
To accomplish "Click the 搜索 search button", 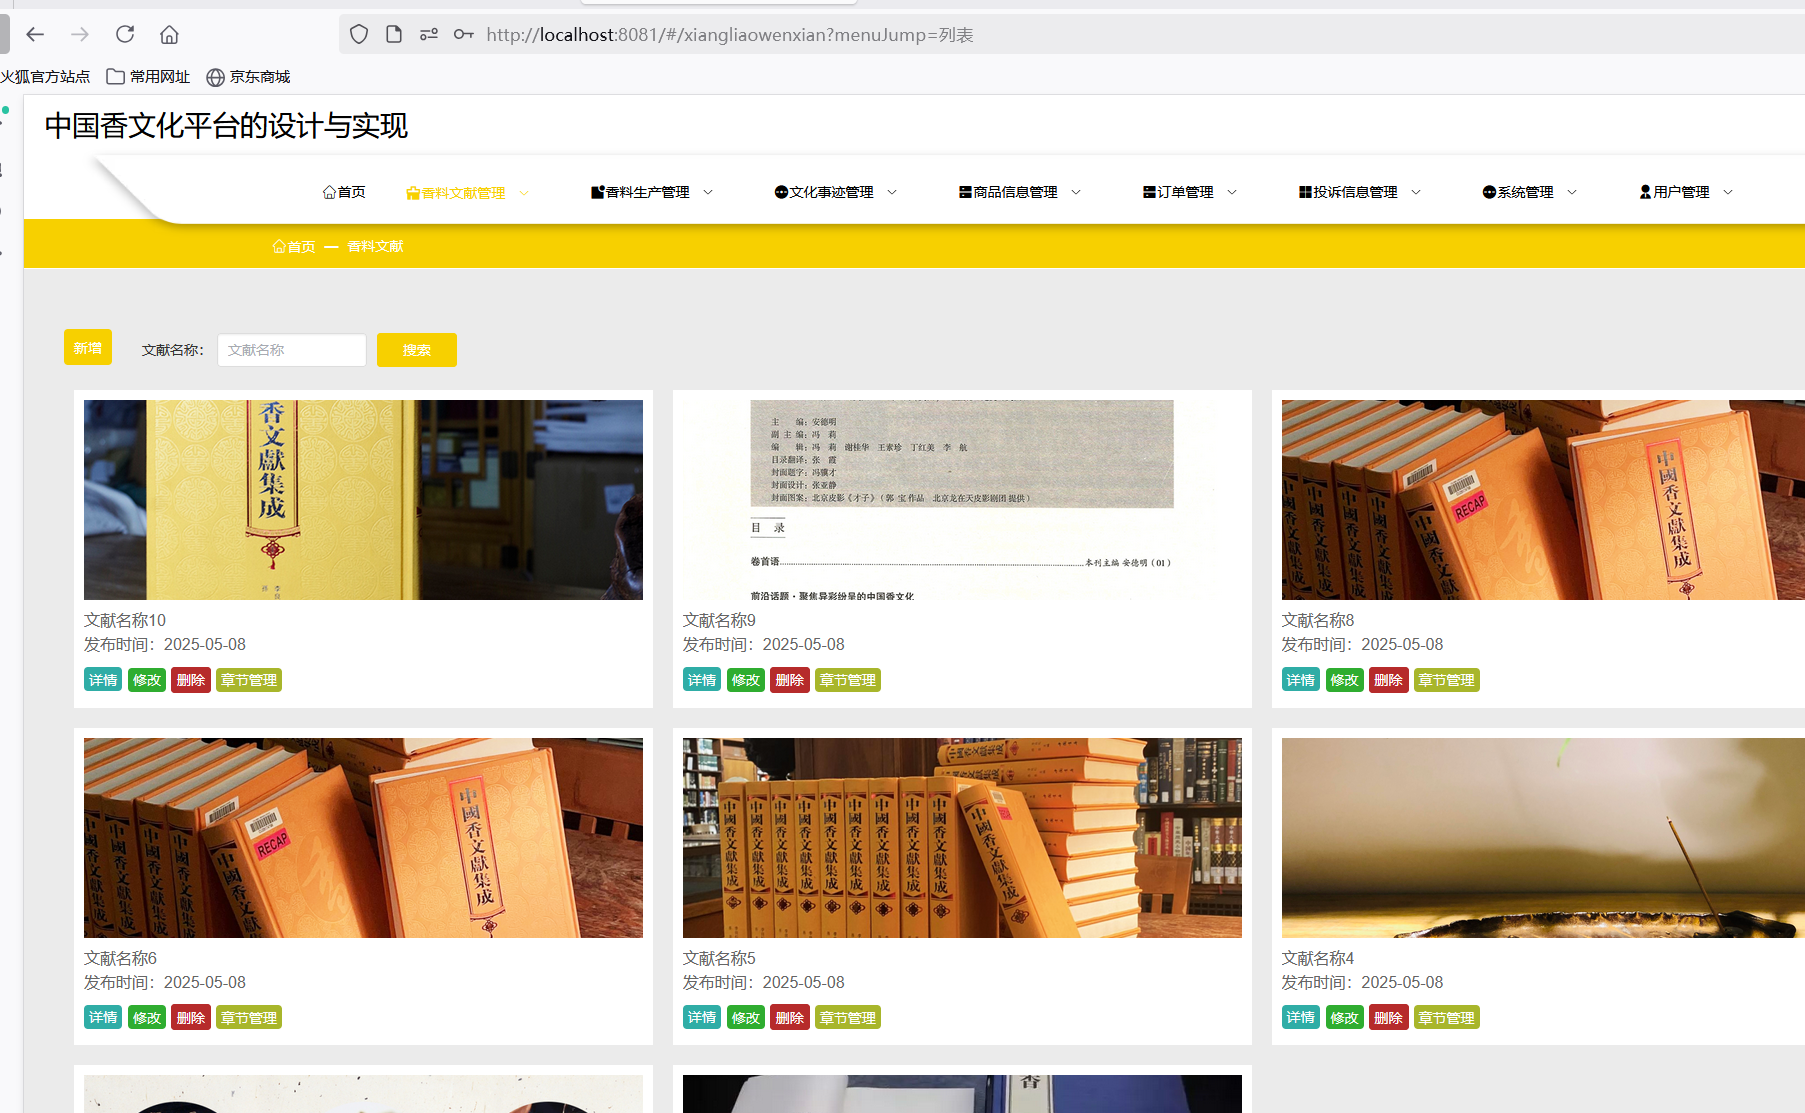I will click(416, 350).
